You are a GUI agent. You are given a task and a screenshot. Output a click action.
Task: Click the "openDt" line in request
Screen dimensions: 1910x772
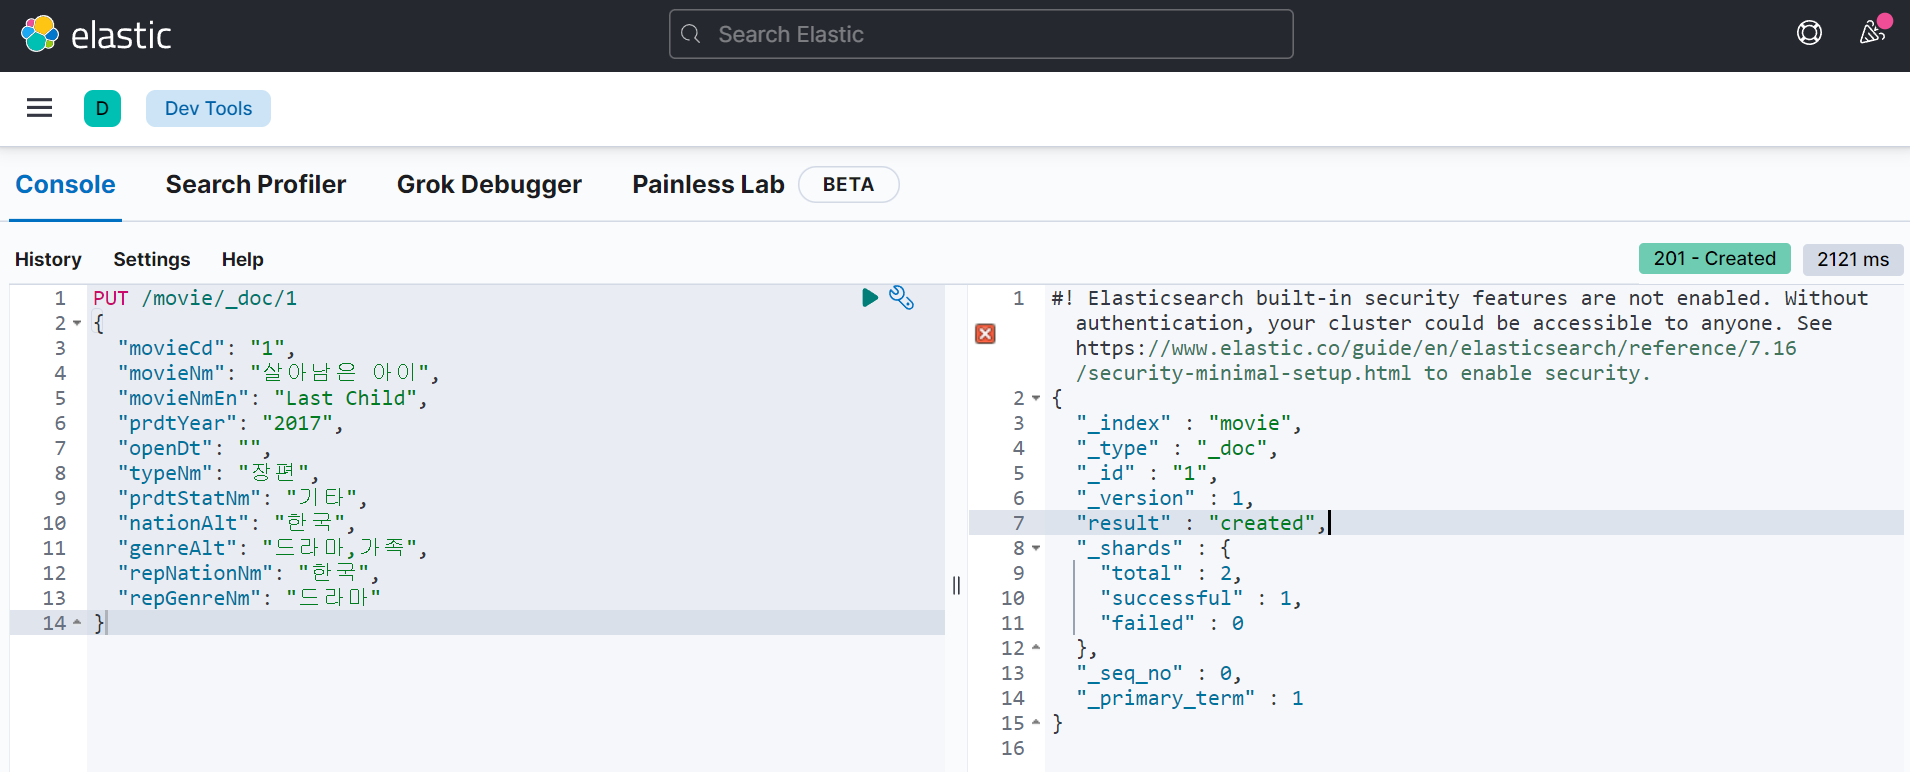pyautogui.click(x=194, y=448)
